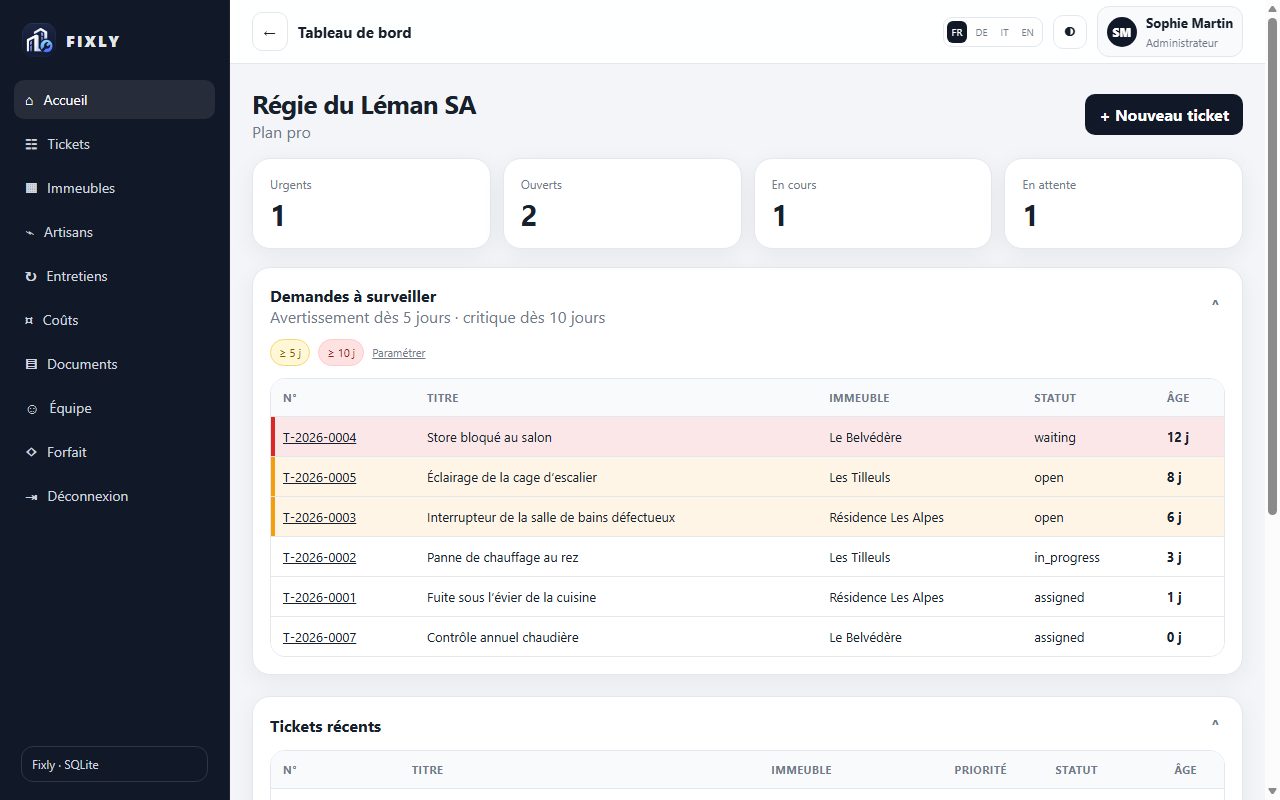This screenshot has width=1280, height=800.
Task: Toggle dark mode with the contrast button
Action: [1070, 32]
